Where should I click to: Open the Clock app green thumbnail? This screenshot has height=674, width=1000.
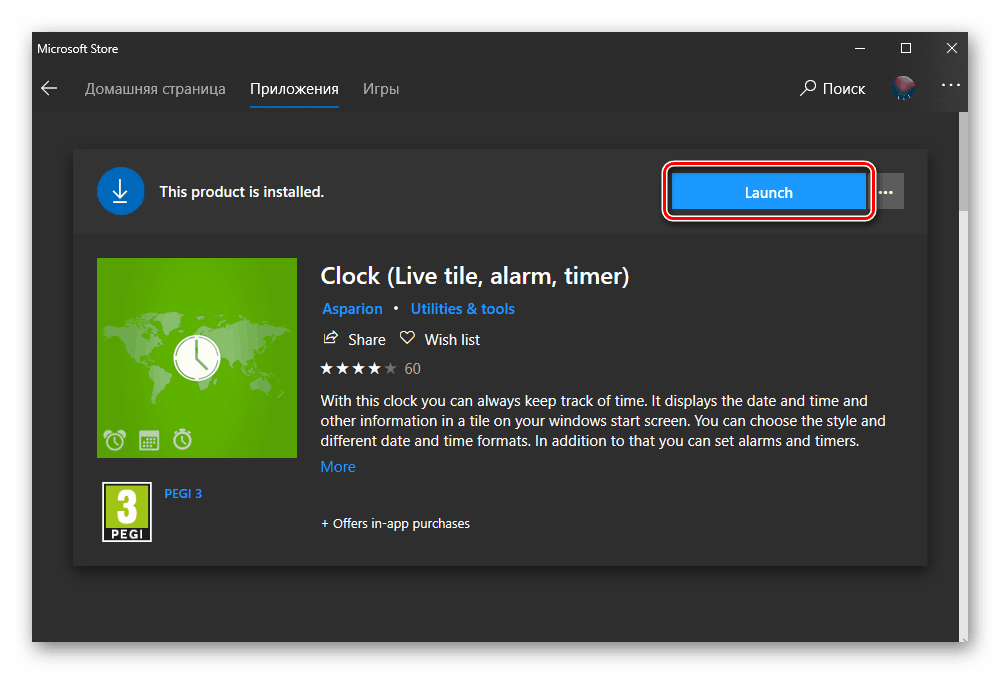197,358
